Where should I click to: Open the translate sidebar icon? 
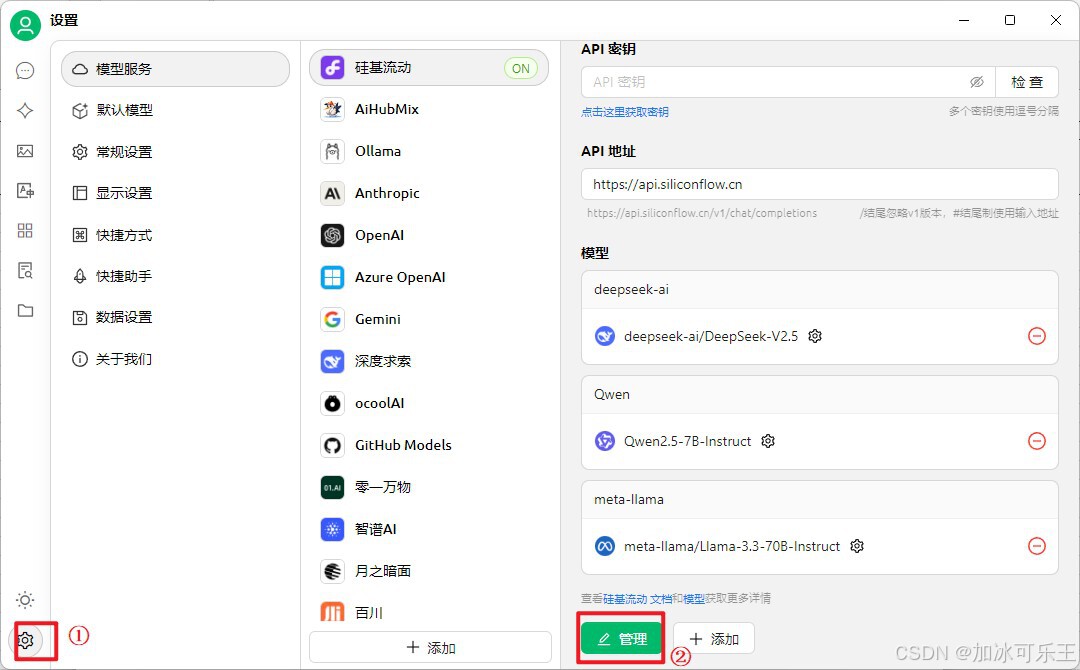(25, 191)
